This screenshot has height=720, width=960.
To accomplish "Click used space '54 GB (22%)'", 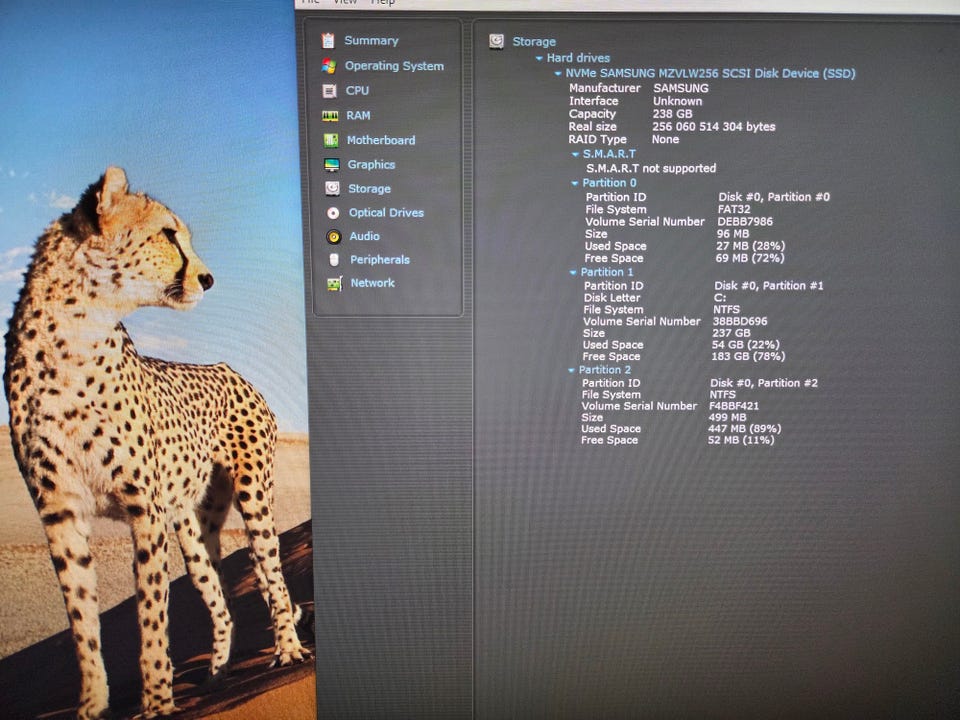I will (x=745, y=345).
